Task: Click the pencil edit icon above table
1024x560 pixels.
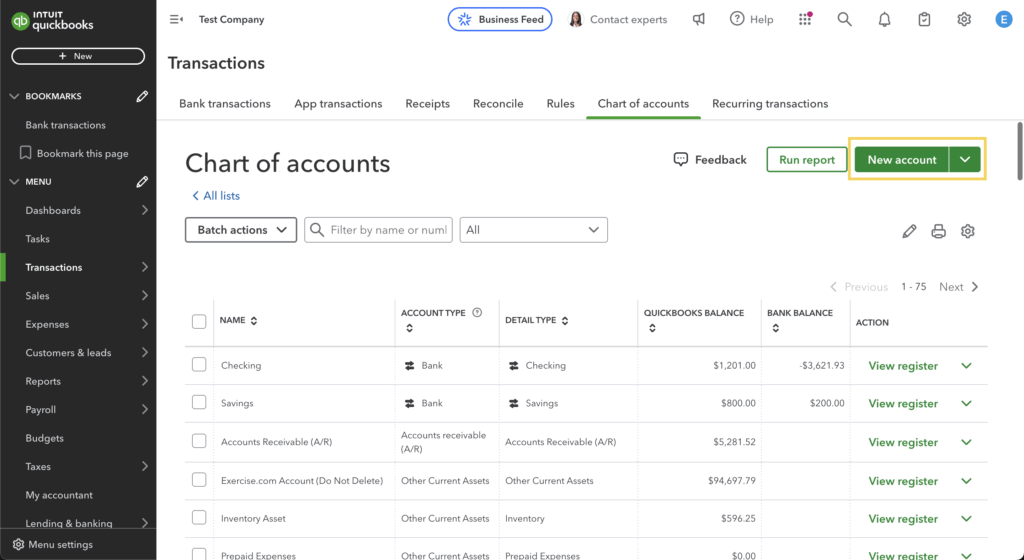Action: pyautogui.click(x=909, y=231)
